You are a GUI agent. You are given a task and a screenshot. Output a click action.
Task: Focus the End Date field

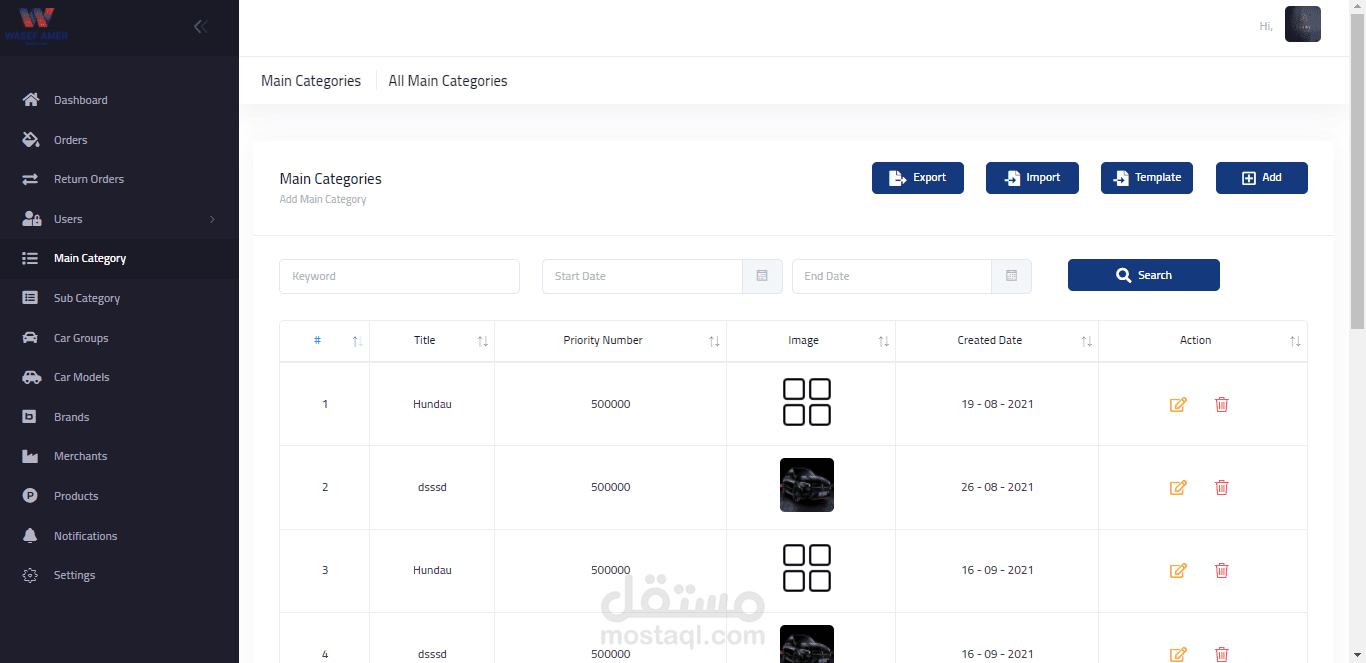[x=891, y=276]
